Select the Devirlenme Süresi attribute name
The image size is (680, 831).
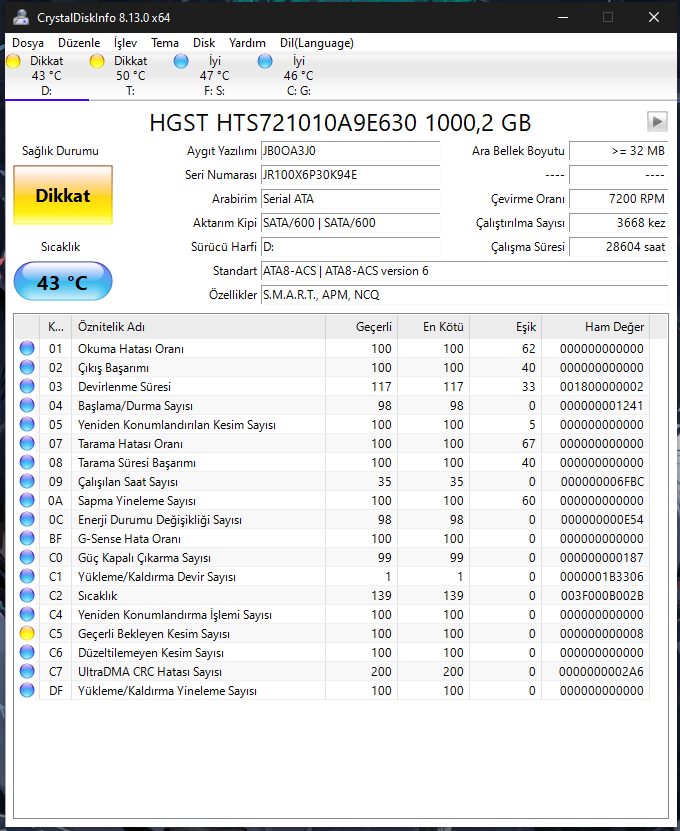pos(125,387)
